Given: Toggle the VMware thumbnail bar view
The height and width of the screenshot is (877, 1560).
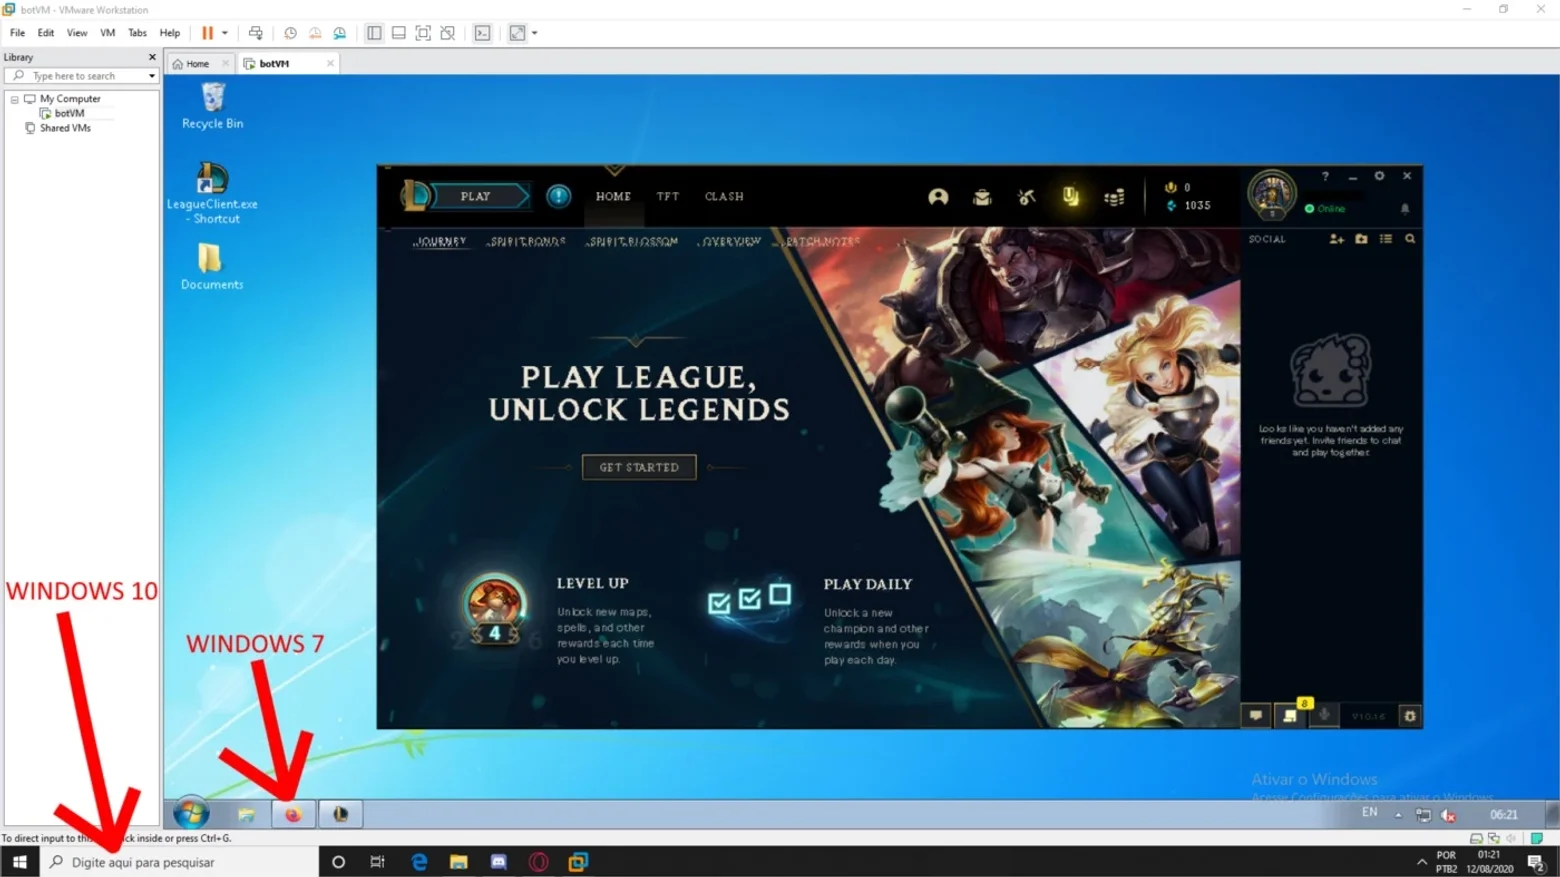Looking at the screenshot, I should point(398,33).
